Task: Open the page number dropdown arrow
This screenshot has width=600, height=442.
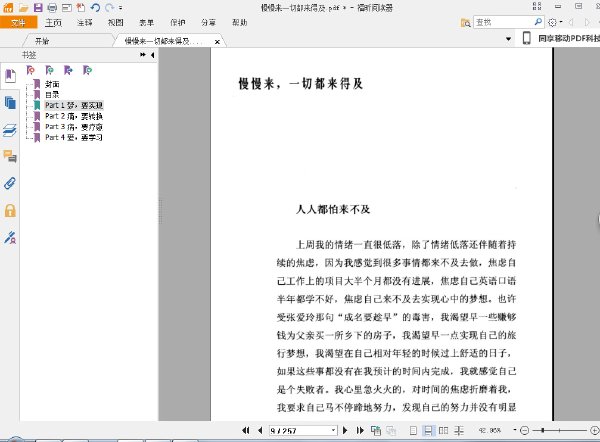Action: click(333, 430)
